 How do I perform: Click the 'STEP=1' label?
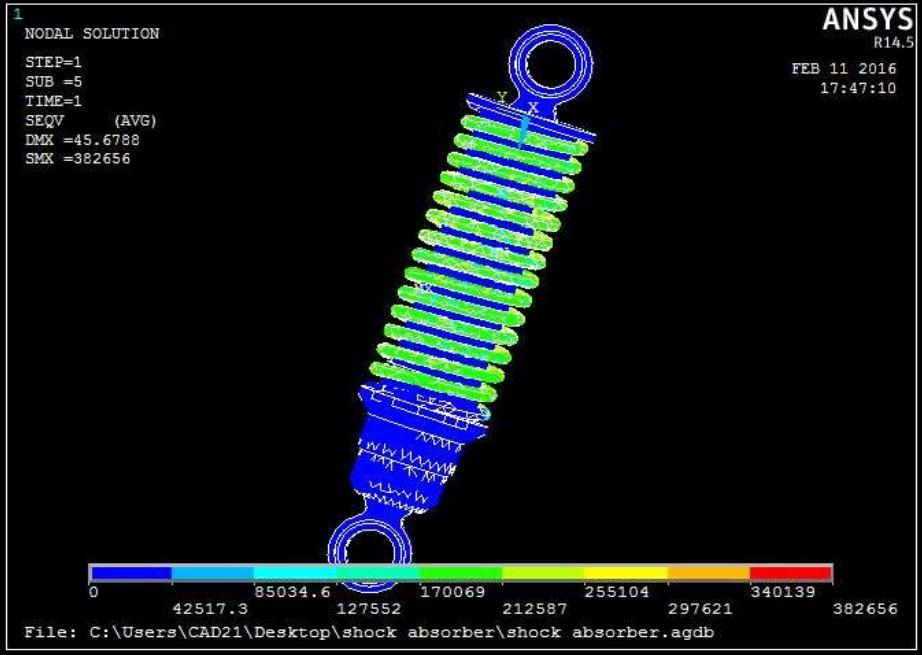(53, 62)
